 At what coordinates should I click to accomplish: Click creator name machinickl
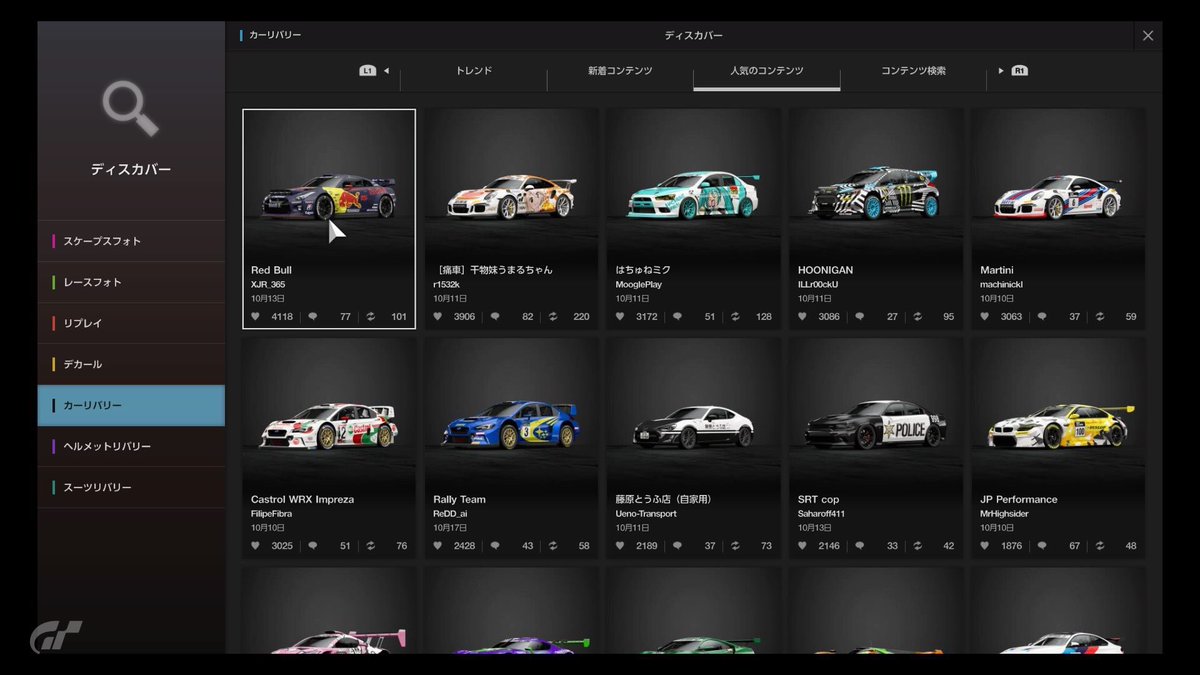[x=1001, y=285]
